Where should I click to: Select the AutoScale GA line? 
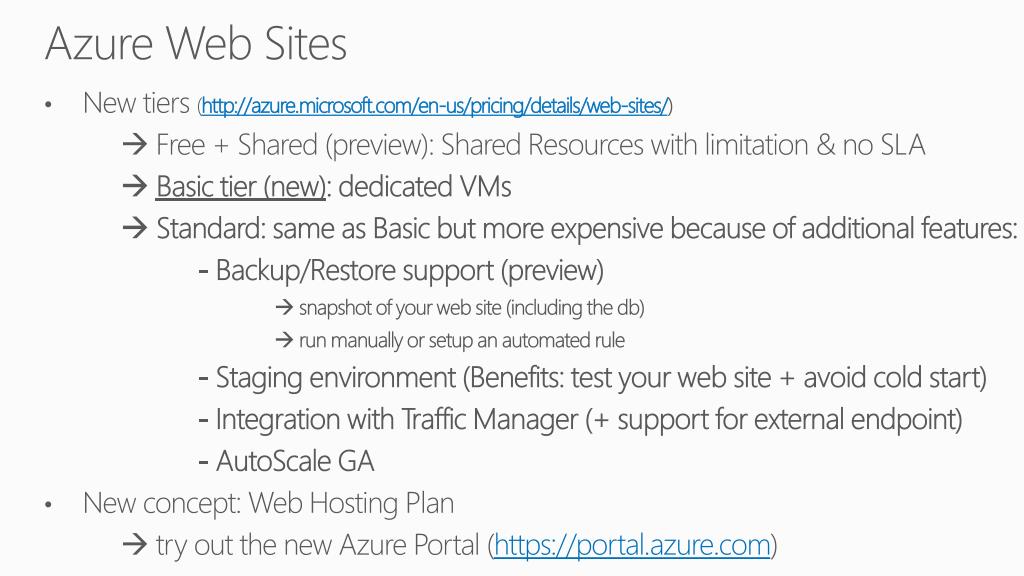tap(287, 461)
